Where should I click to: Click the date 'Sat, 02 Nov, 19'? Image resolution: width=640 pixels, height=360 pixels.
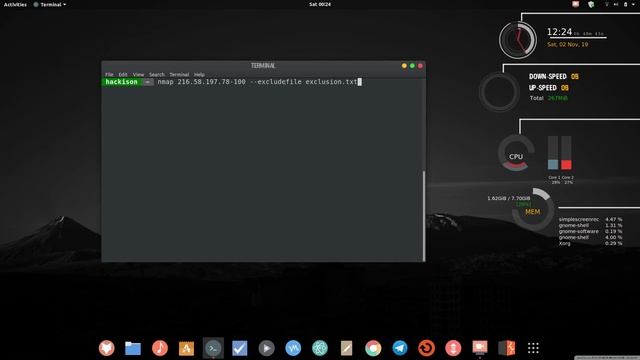click(x=568, y=44)
